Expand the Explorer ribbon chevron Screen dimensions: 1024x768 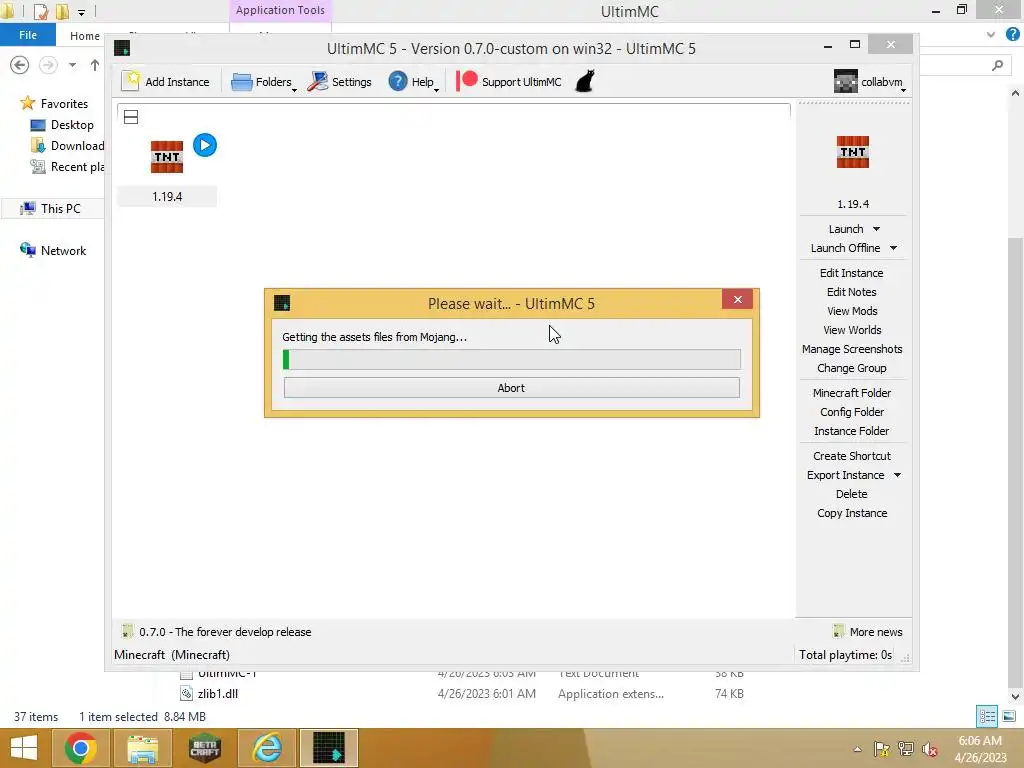[991, 35]
